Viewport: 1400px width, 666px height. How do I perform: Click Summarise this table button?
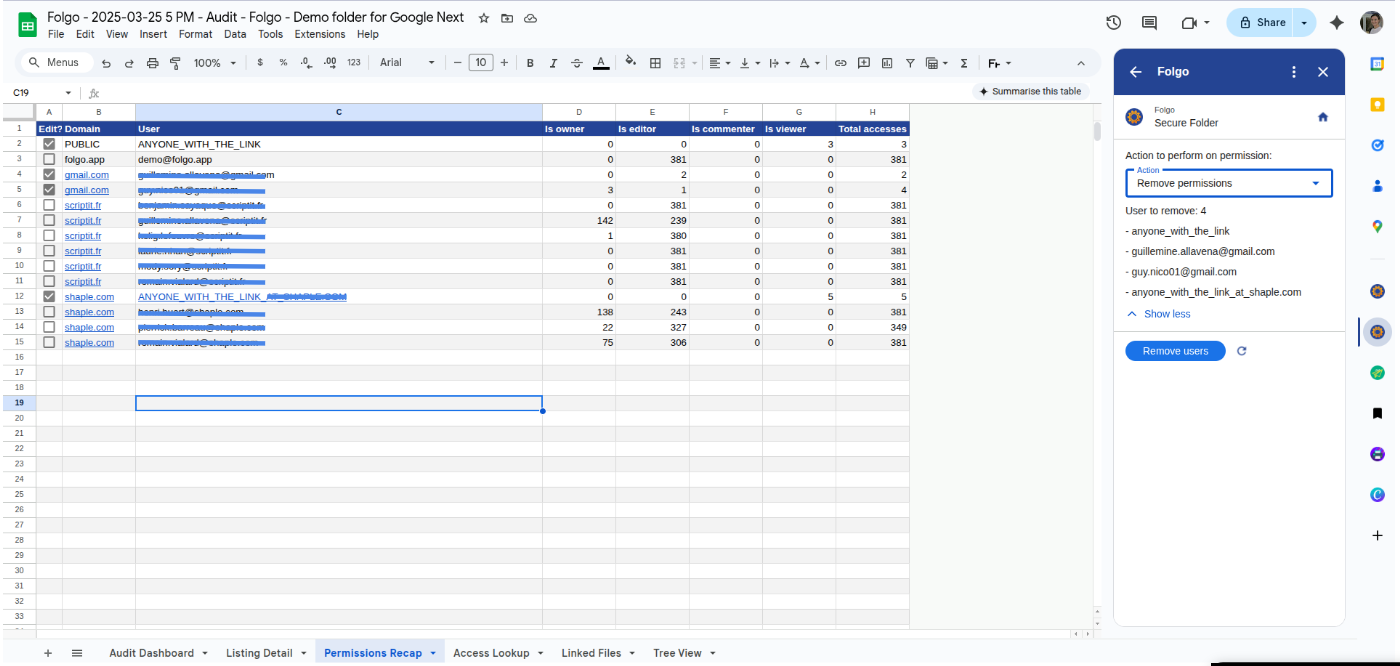1030,91
